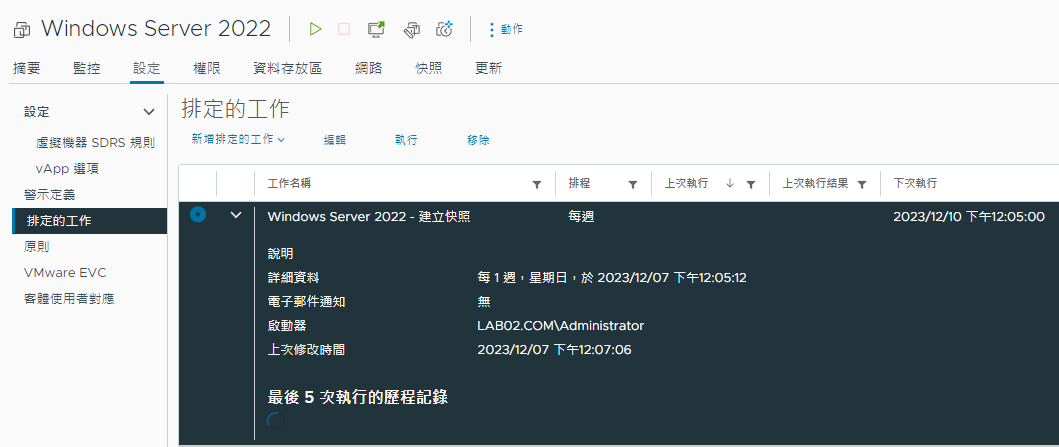Click the LAB02.COM\Administrator value
Viewport: 1059px width, 447px height.
click(561, 326)
